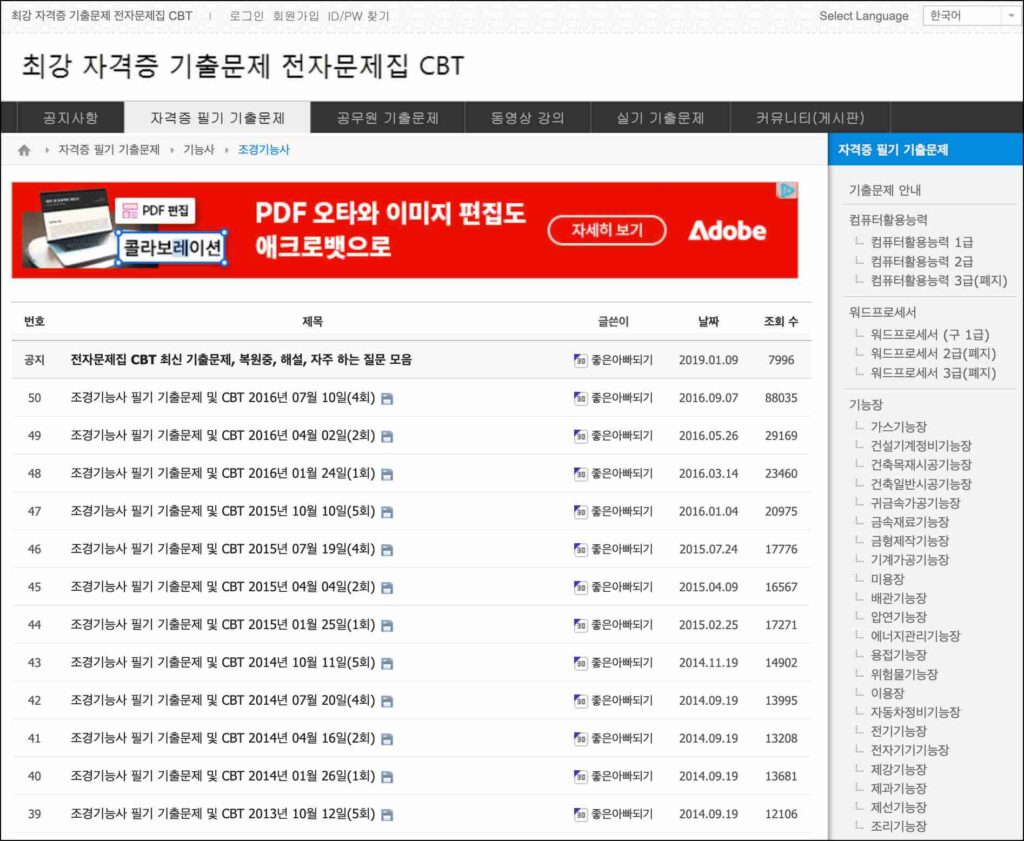
Task: Click the Adobe banner advertisement image
Action: click(404, 230)
